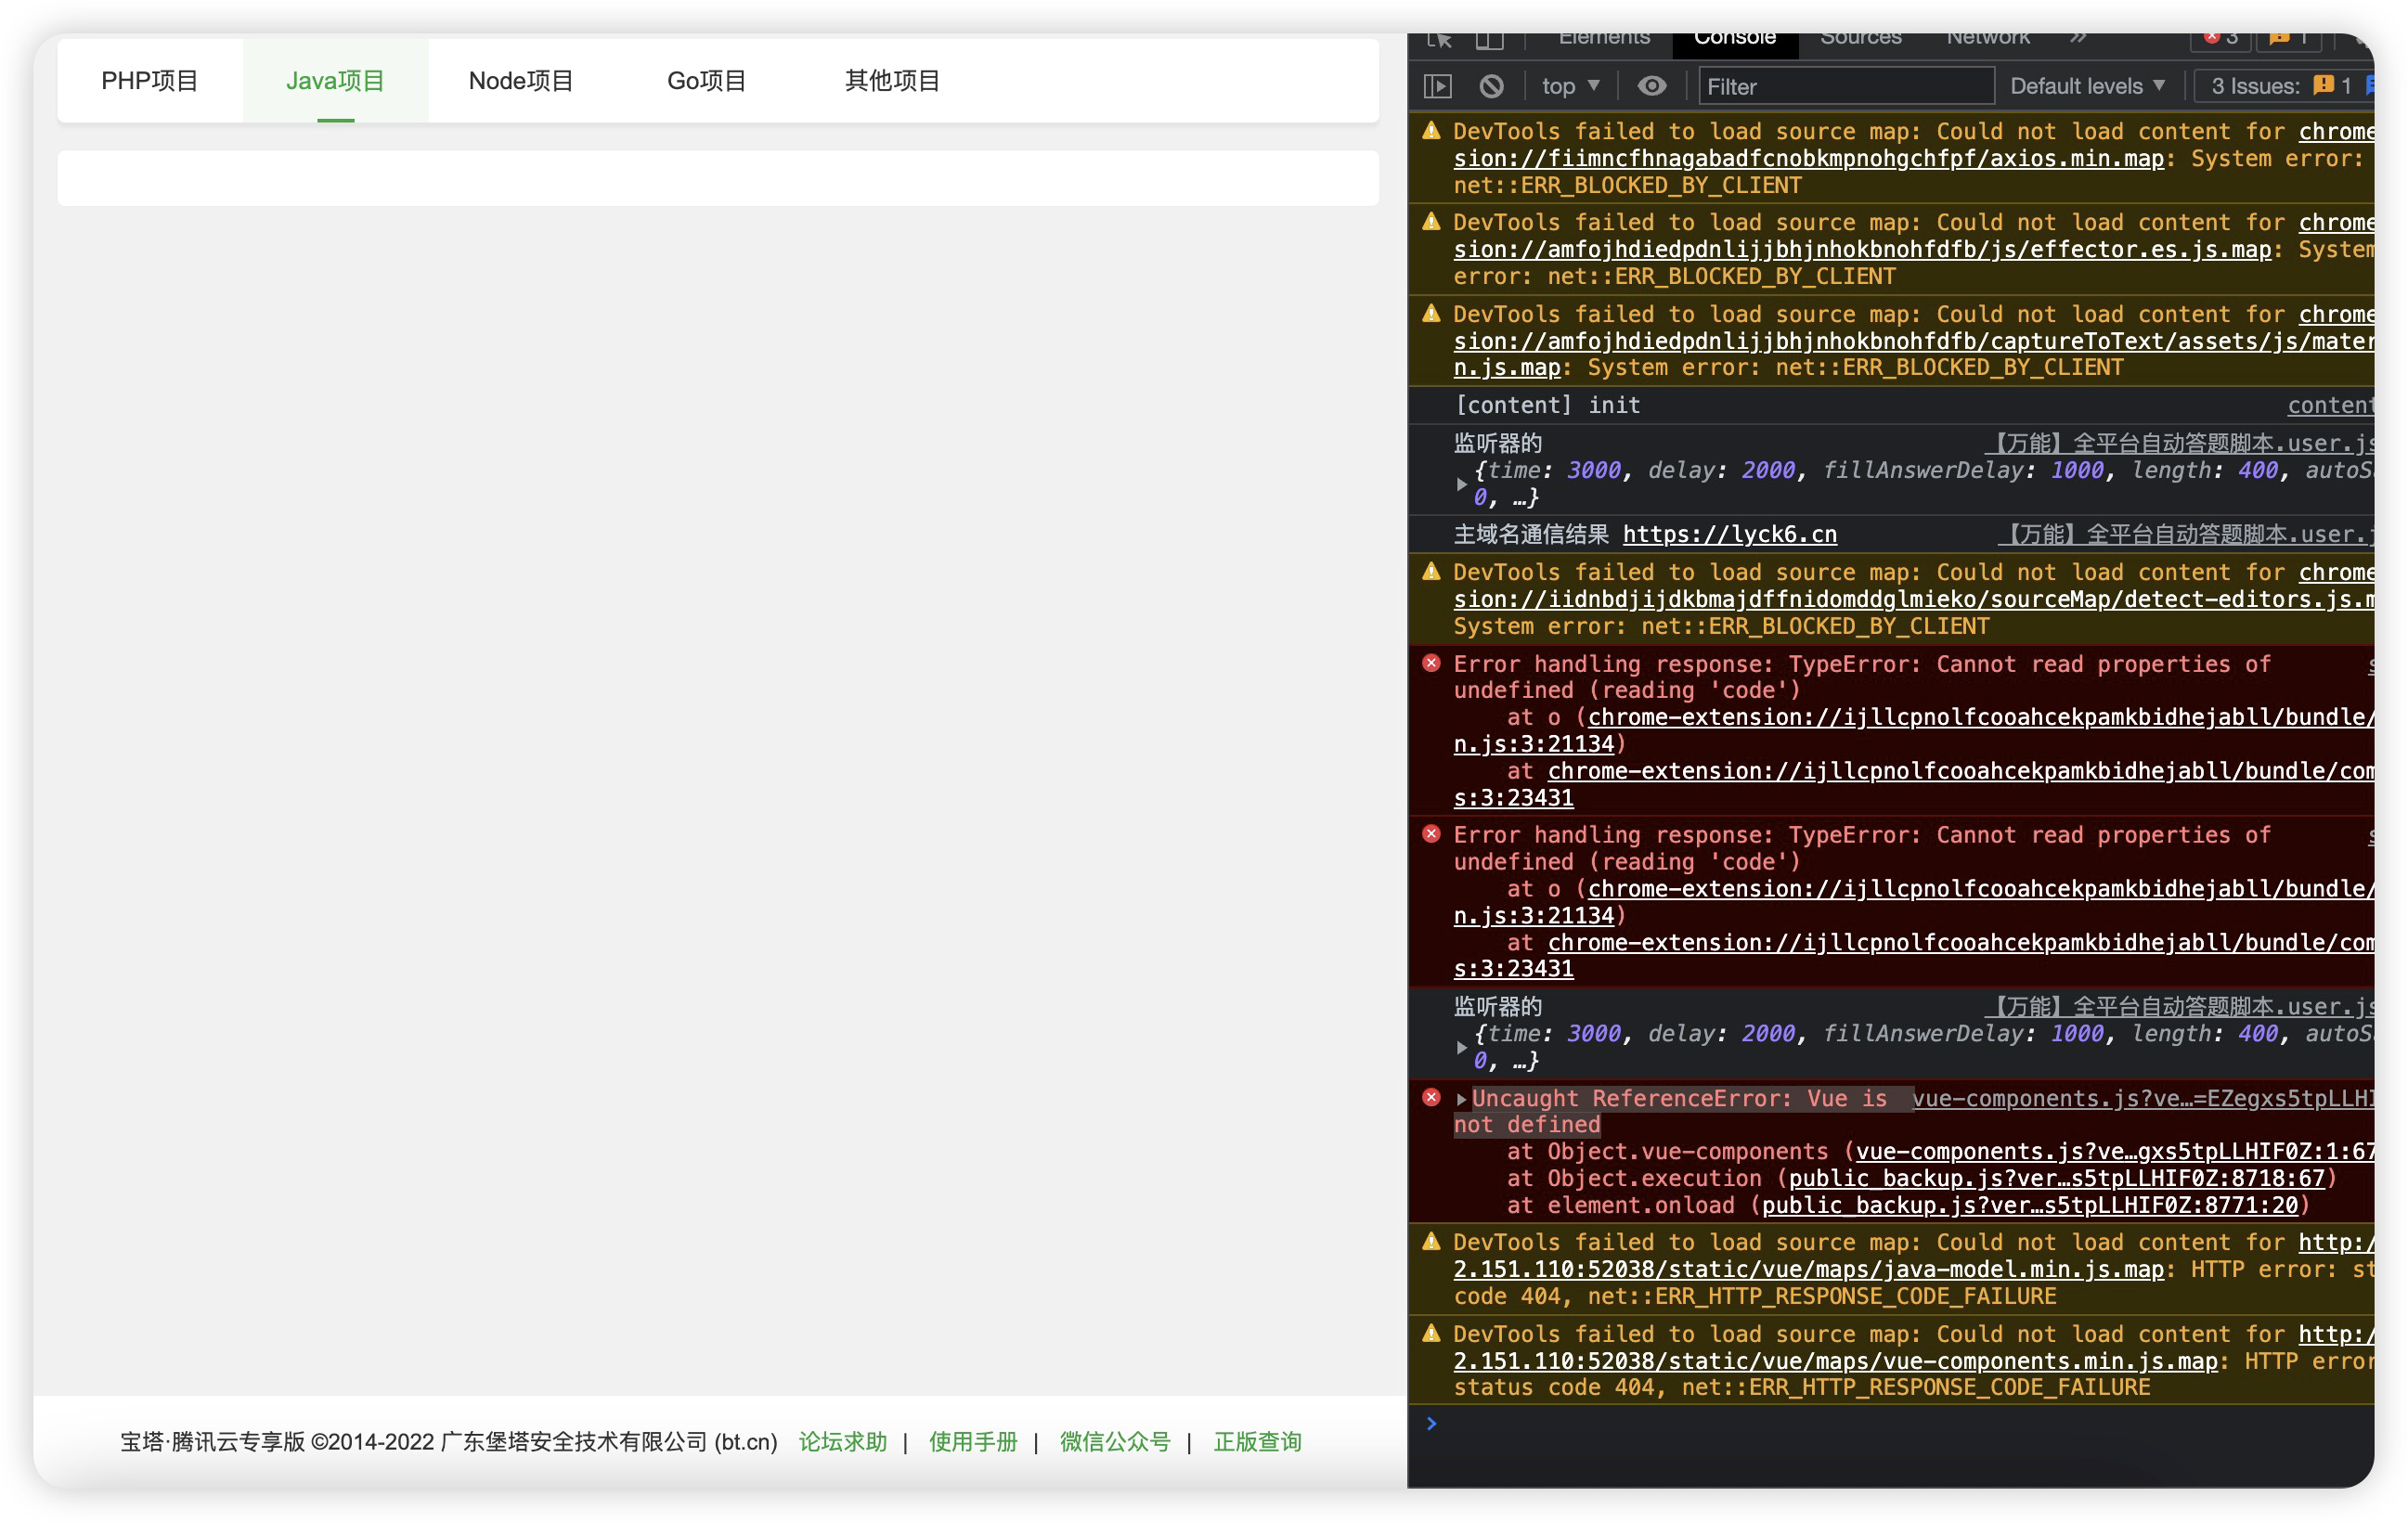Open the java-model.min.js.map link
The width and height of the screenshot is (2408, 1522).
pyautogui.click(x=1808, y=1269)
